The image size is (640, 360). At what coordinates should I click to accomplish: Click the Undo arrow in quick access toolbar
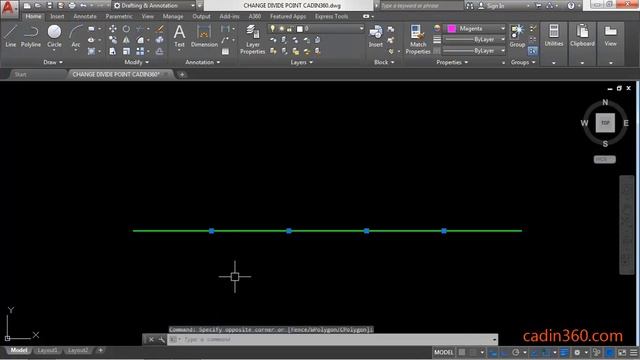[83, 6]
